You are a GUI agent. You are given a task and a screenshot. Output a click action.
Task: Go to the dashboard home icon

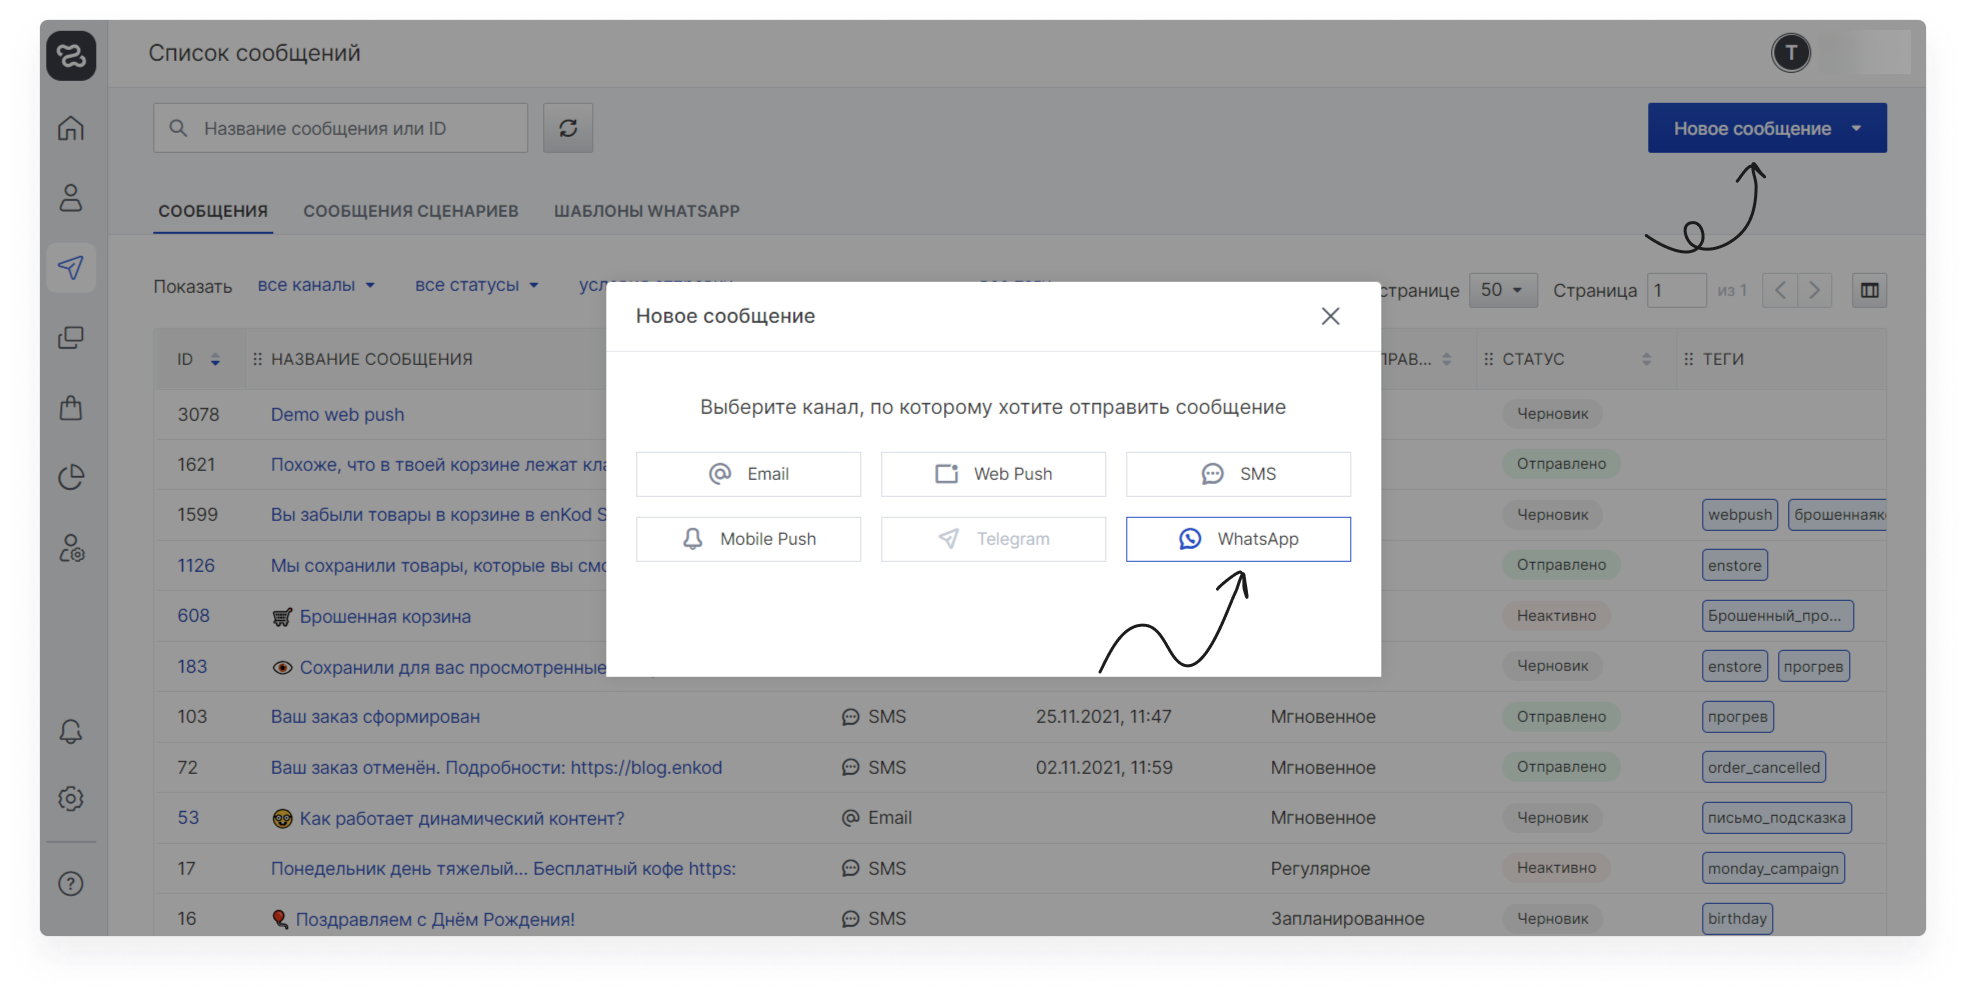(x=71, y=128)
